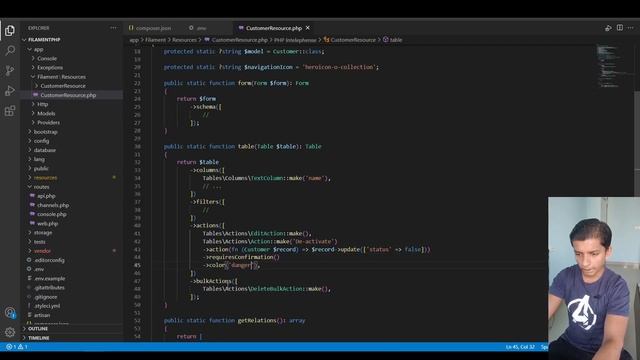This screenshot has width=640, height=360.
Task: Click the Ln 45, Col 32 status item
Action: pos(520,347)
